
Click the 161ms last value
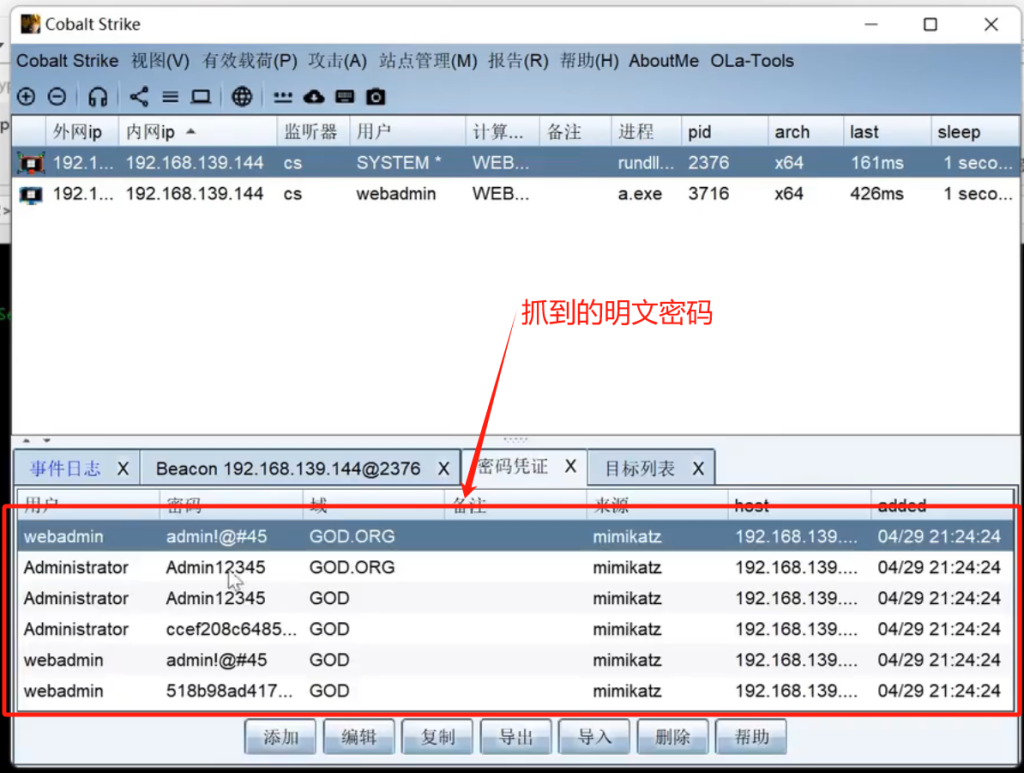pyautogui.click(x=876, y=163)
